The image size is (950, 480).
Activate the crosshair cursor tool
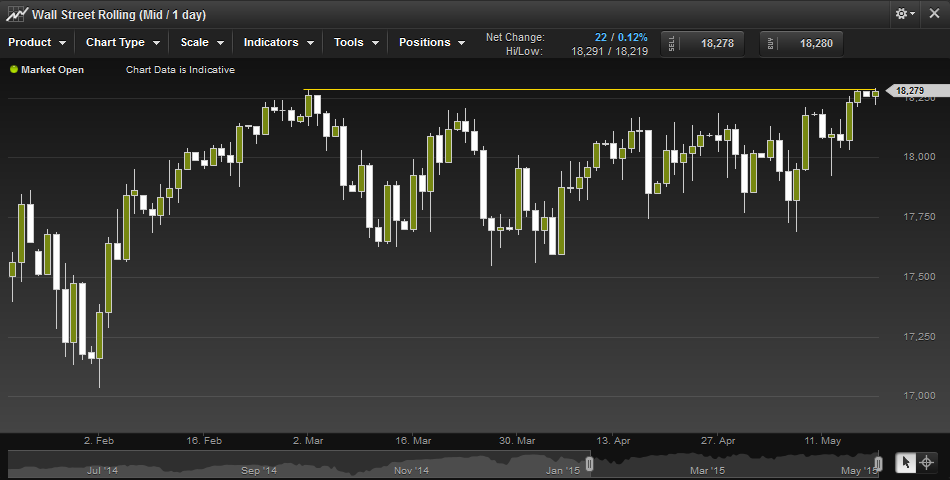(x=927, y=462)
